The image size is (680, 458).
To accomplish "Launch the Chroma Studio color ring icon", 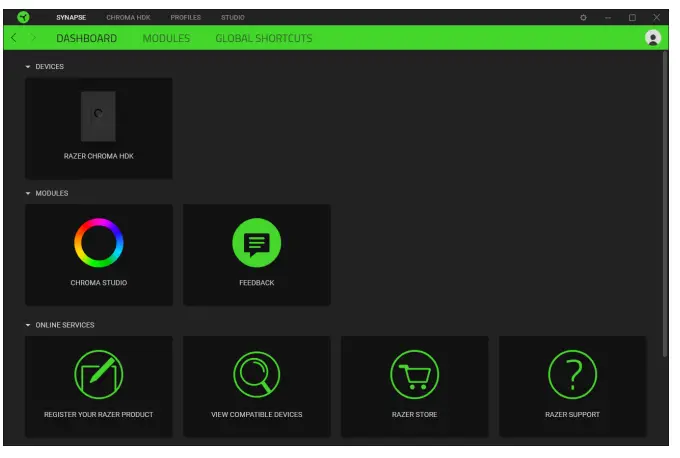I will click(99, 242).
